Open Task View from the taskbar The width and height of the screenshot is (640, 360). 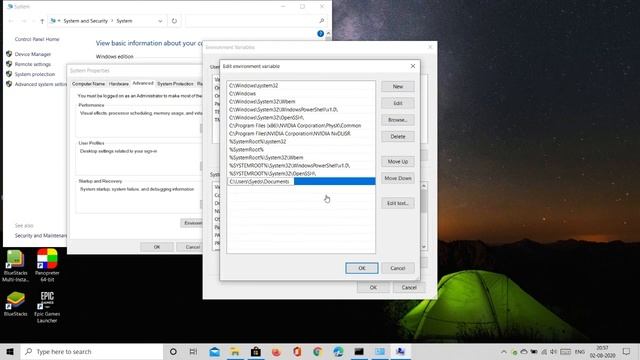pos(193,351)
